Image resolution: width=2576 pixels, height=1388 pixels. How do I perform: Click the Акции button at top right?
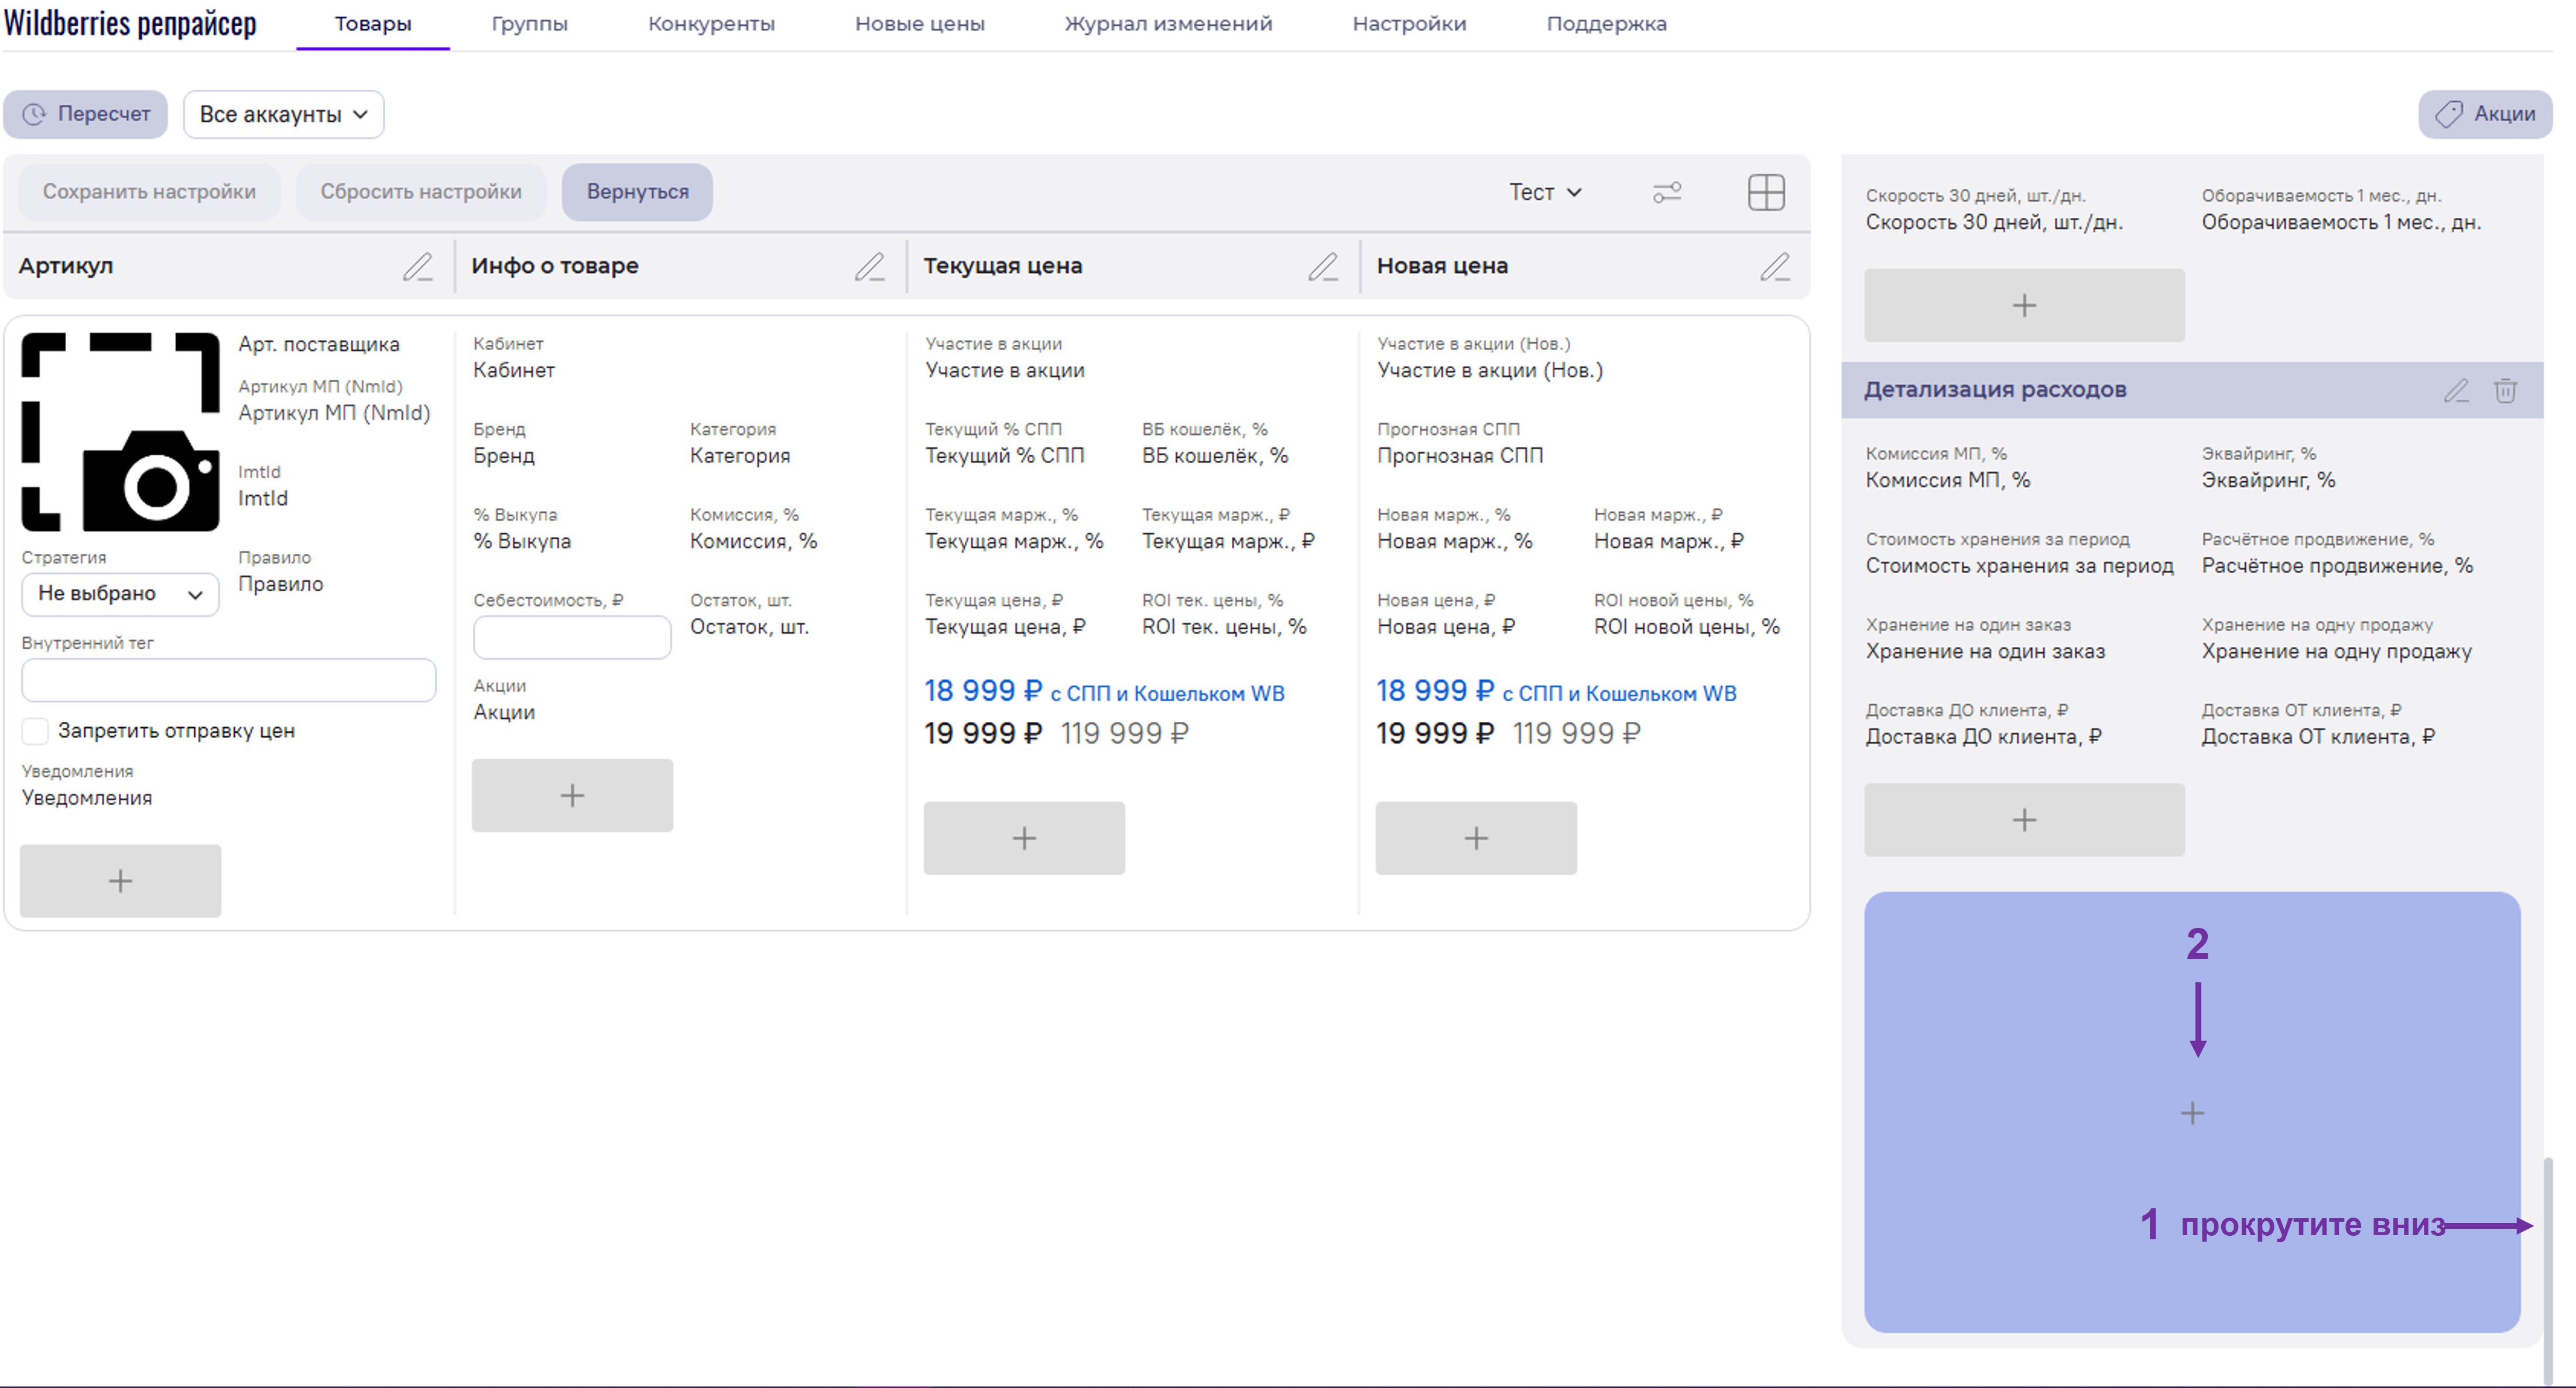click(2485, 114)
